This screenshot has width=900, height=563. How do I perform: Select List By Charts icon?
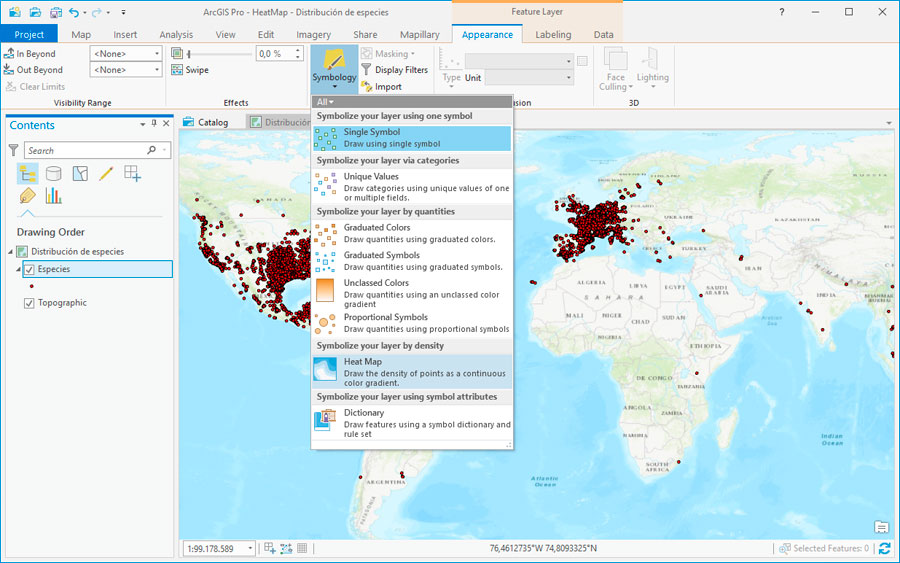pos(53,196)
